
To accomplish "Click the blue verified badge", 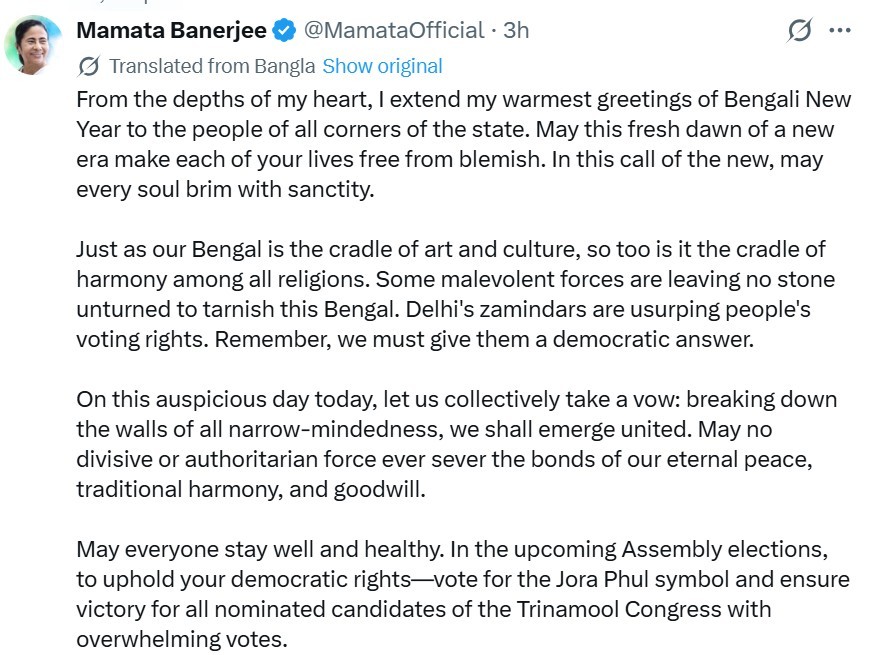I will point(284,31).
